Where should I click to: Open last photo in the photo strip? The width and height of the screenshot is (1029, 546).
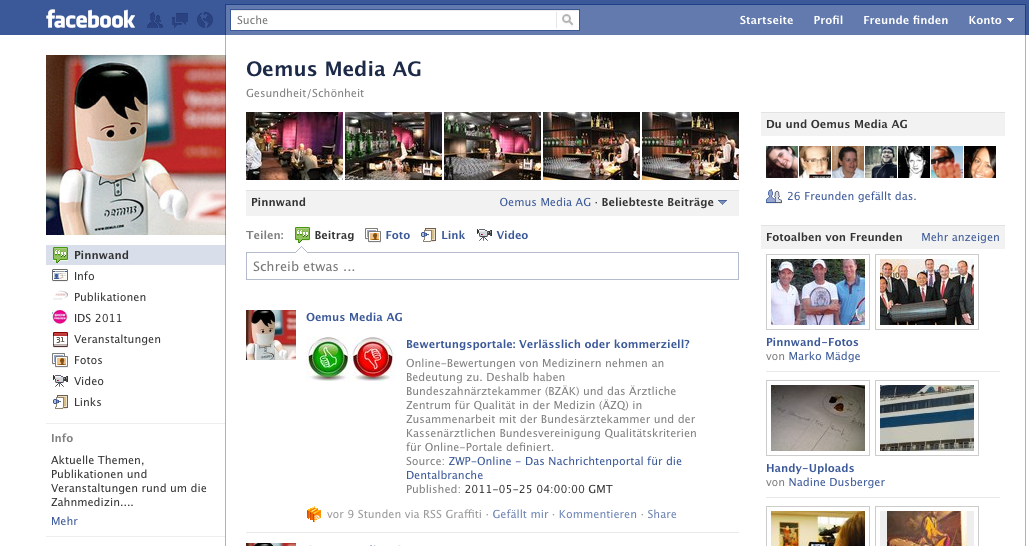(x=690, y=146)
